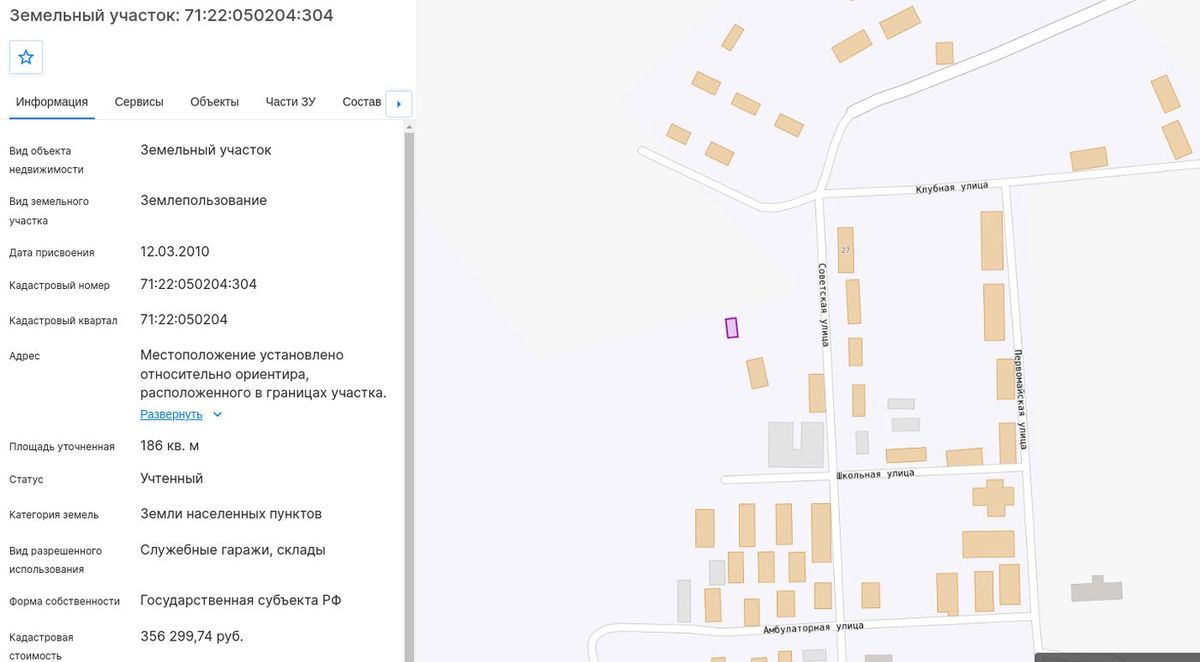Click the Вид объекта недвижимости value Земельный участок
This screenshot has width=1200, height=662.
tap(206, 150)
